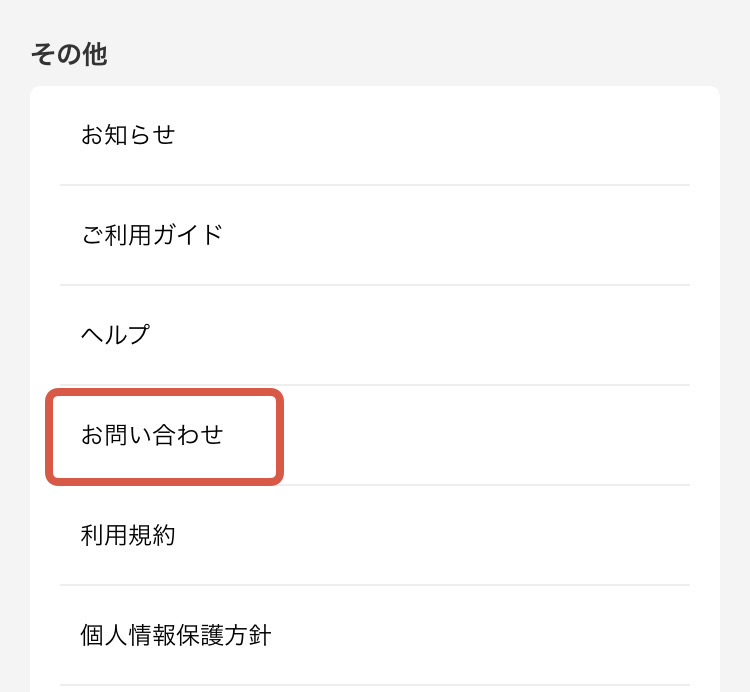Viewport: 750px width, 692px height.
Task: Select the red-outlined お問い合わせ box
Action: coord(165,437)
